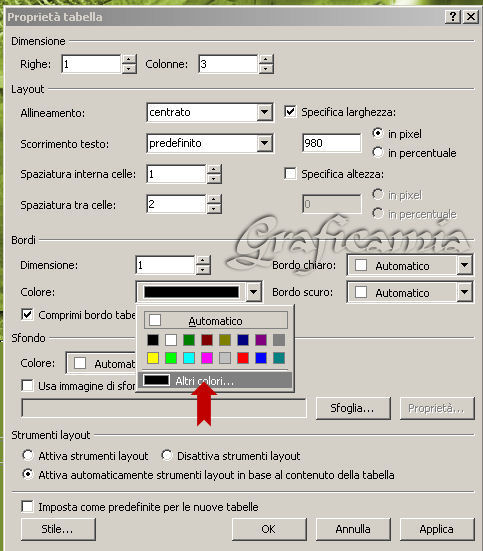This screenshot has width=483, height=551.
Task: Increase Spaziatura interna celle value
Action: pos(214,169)
